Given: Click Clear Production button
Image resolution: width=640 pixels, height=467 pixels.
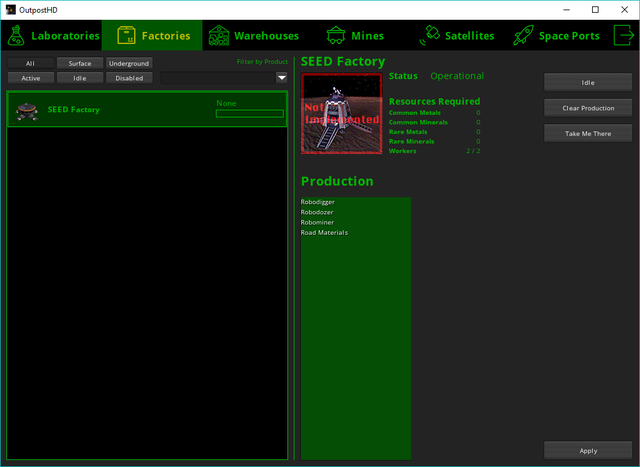Looking at the screenshot, I should [588, 108].
